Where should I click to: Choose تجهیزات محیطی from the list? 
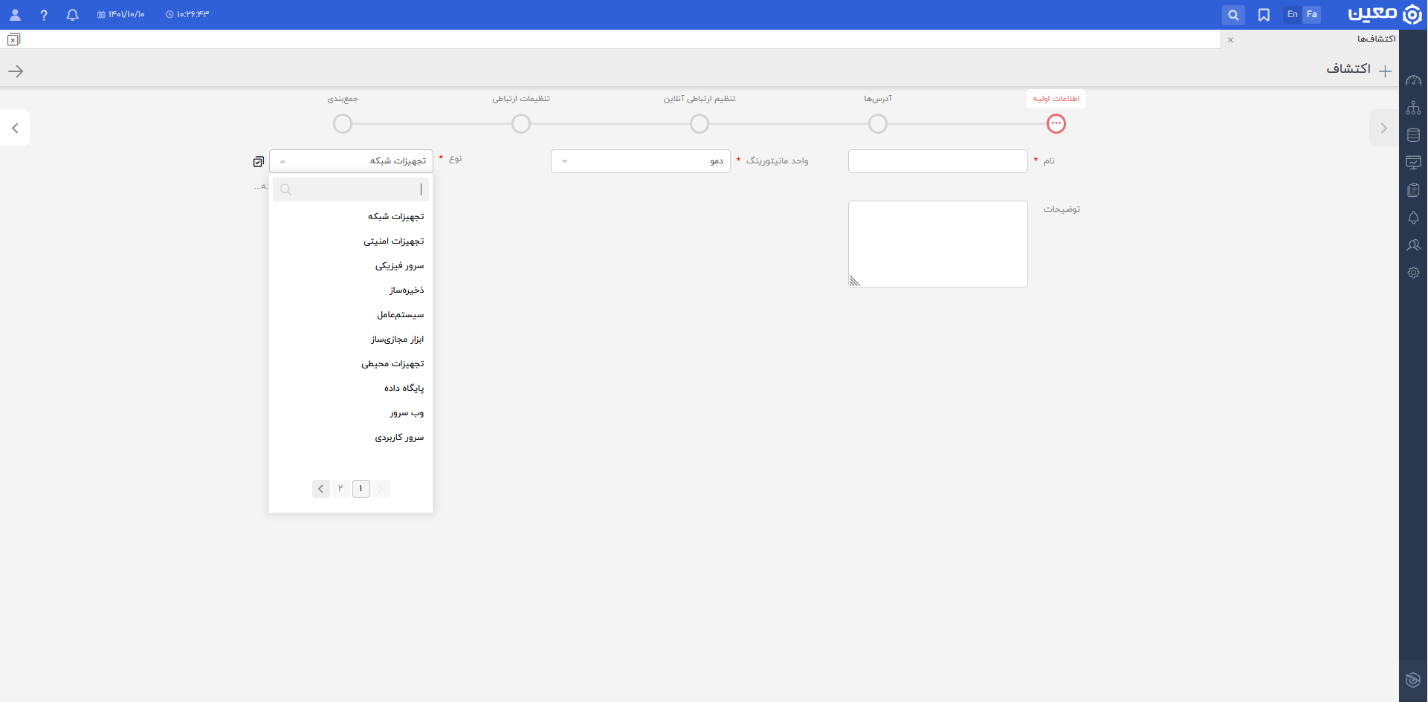pyautogui.click(x=351, y=364)
